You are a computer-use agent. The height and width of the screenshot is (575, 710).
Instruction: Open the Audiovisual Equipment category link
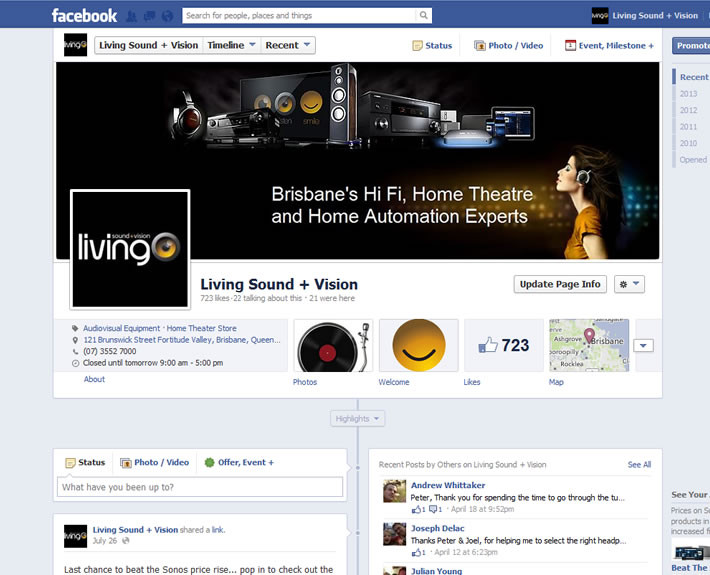(121, 328)
